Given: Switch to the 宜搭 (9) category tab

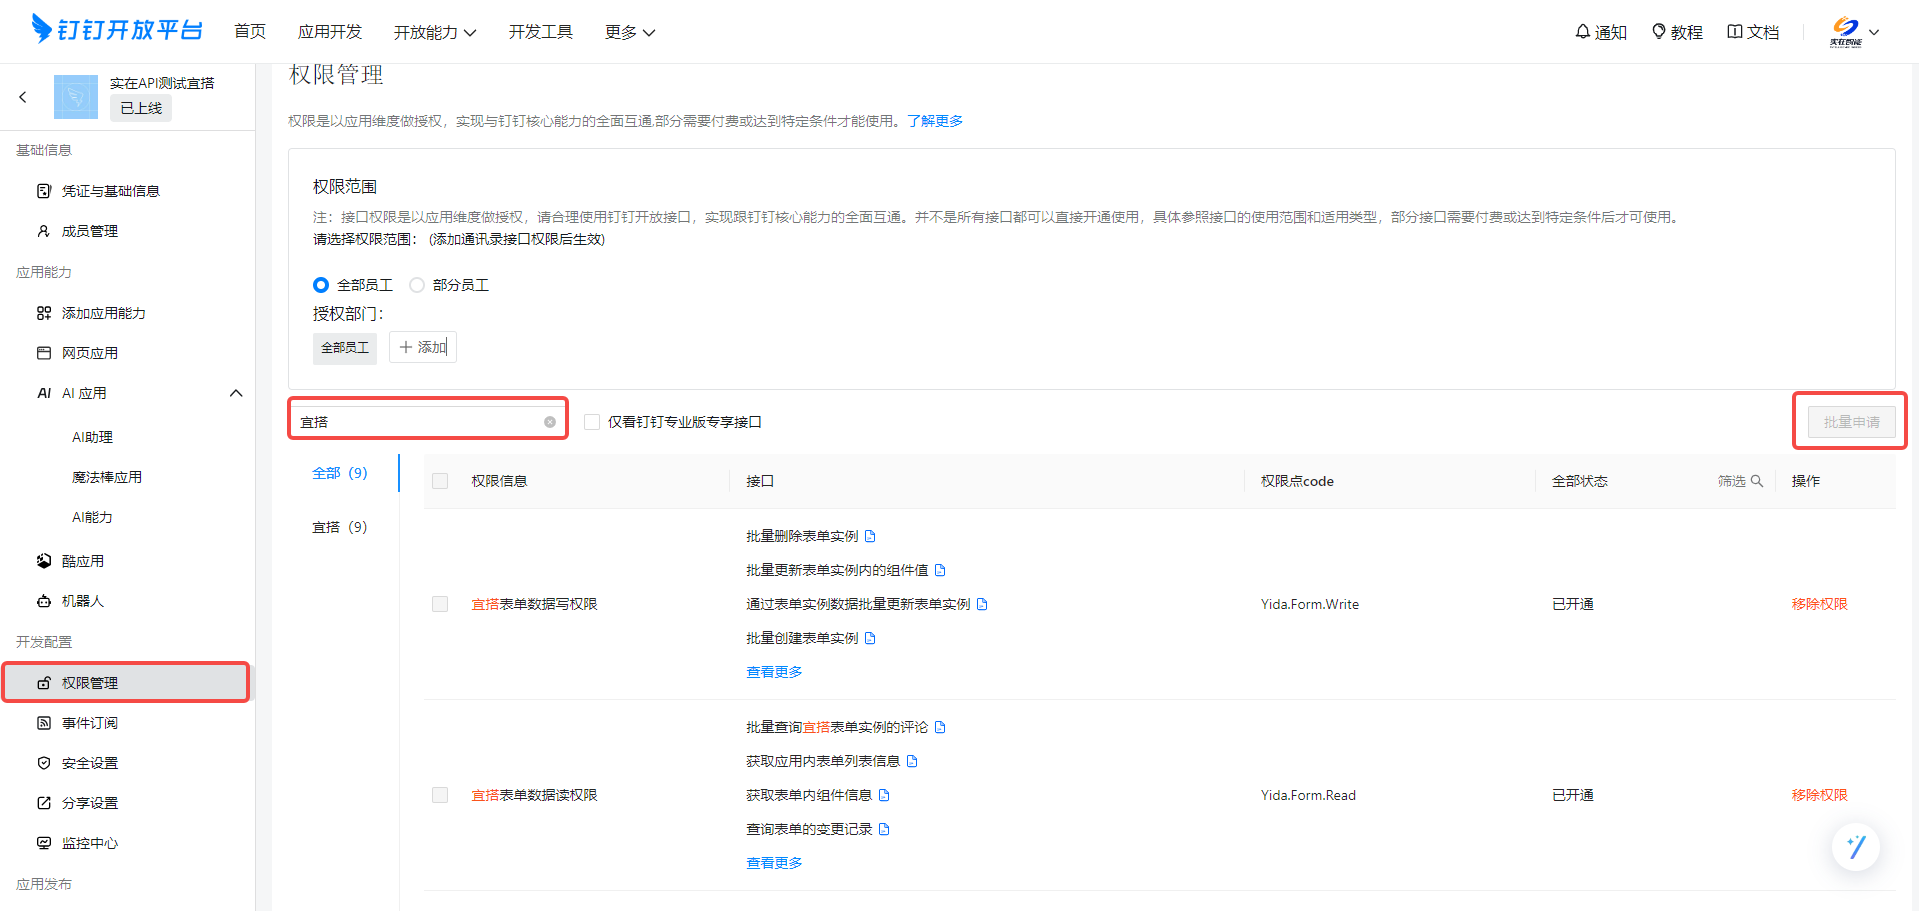Looking at the screenshot, I should [340, 527].
